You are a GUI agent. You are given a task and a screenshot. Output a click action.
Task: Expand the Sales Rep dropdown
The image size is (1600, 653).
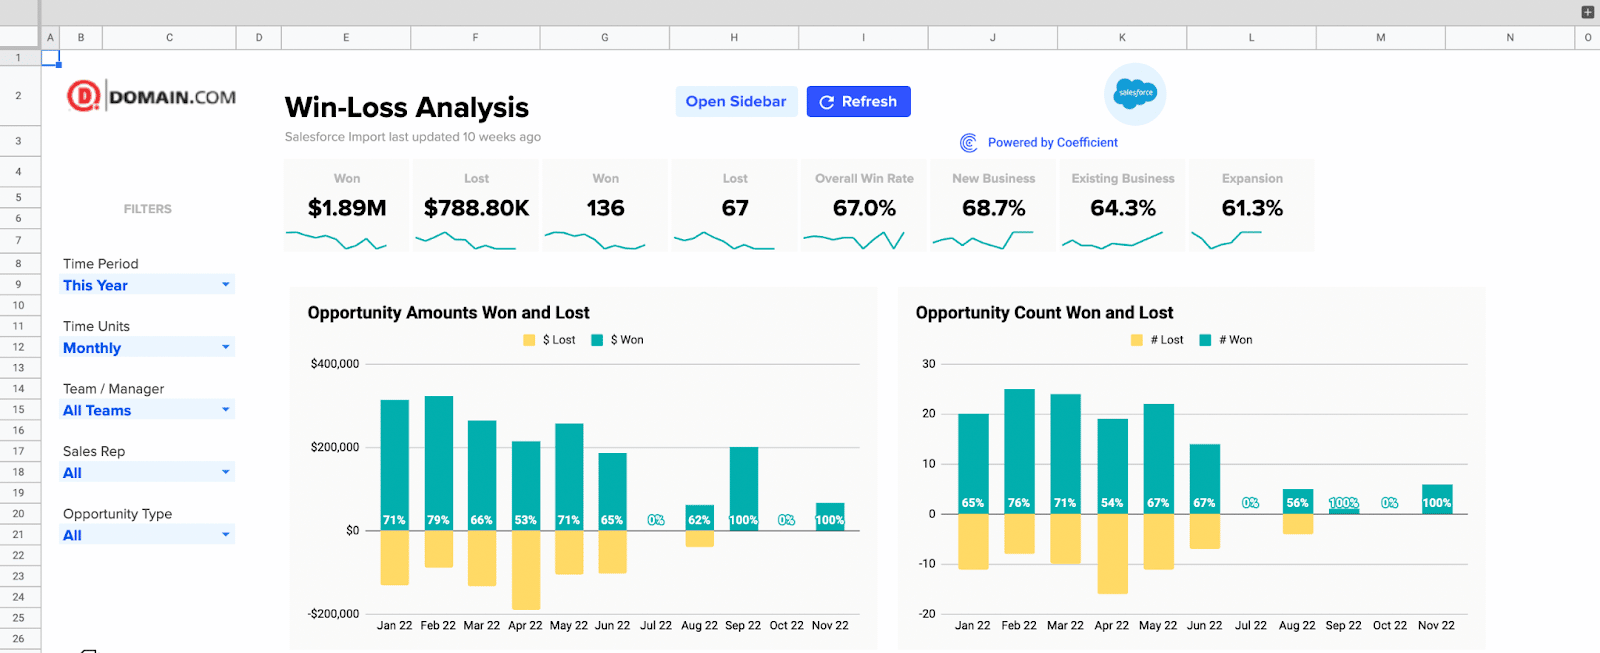(x=226, y=472)
